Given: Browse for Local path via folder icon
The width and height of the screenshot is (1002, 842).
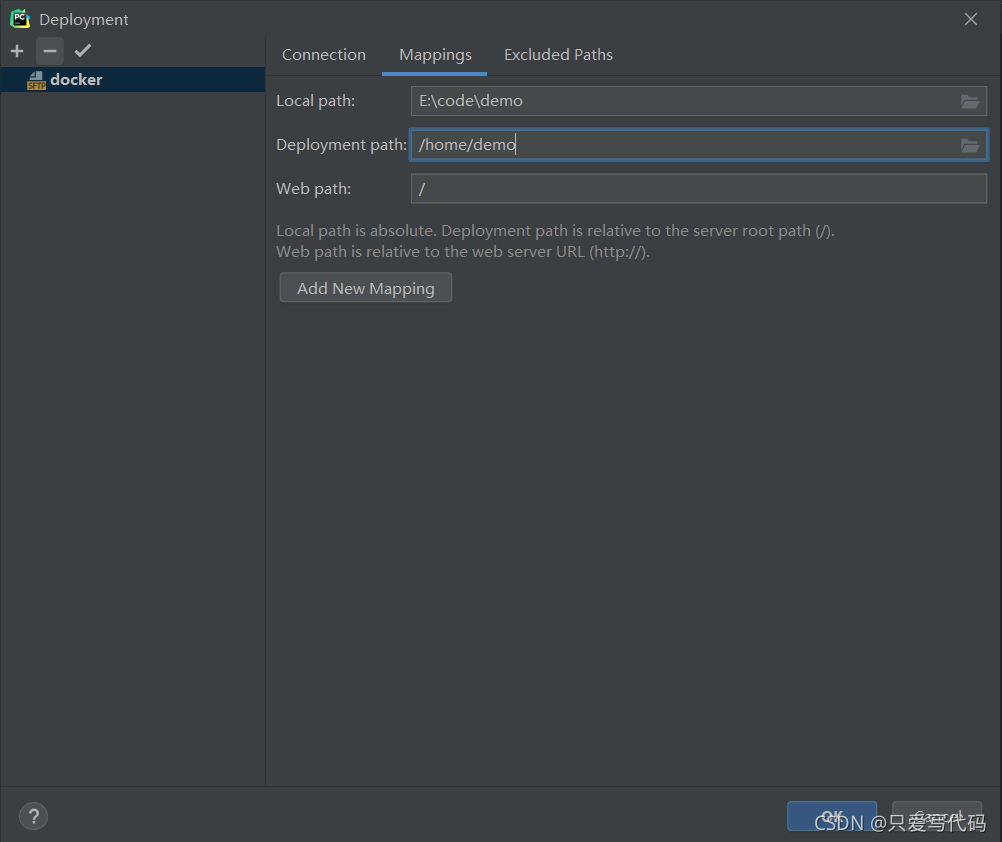Looking at the screenshot, I should coord(970,101).
